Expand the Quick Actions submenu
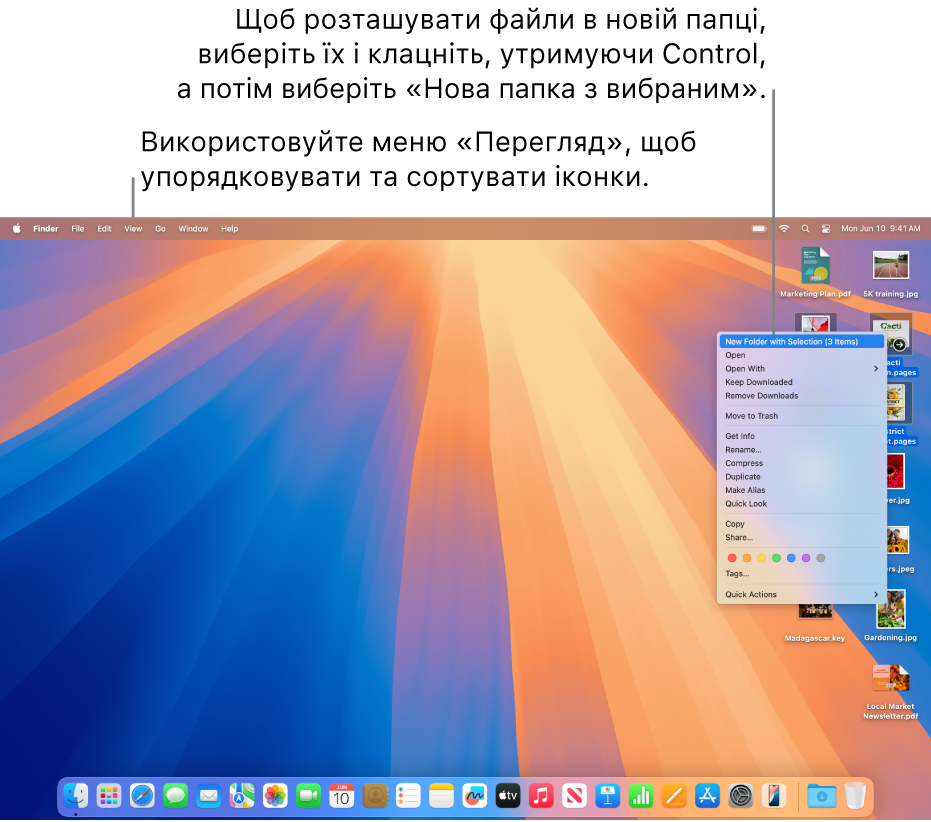Screen dimensions: 931x822 [801, 595]
